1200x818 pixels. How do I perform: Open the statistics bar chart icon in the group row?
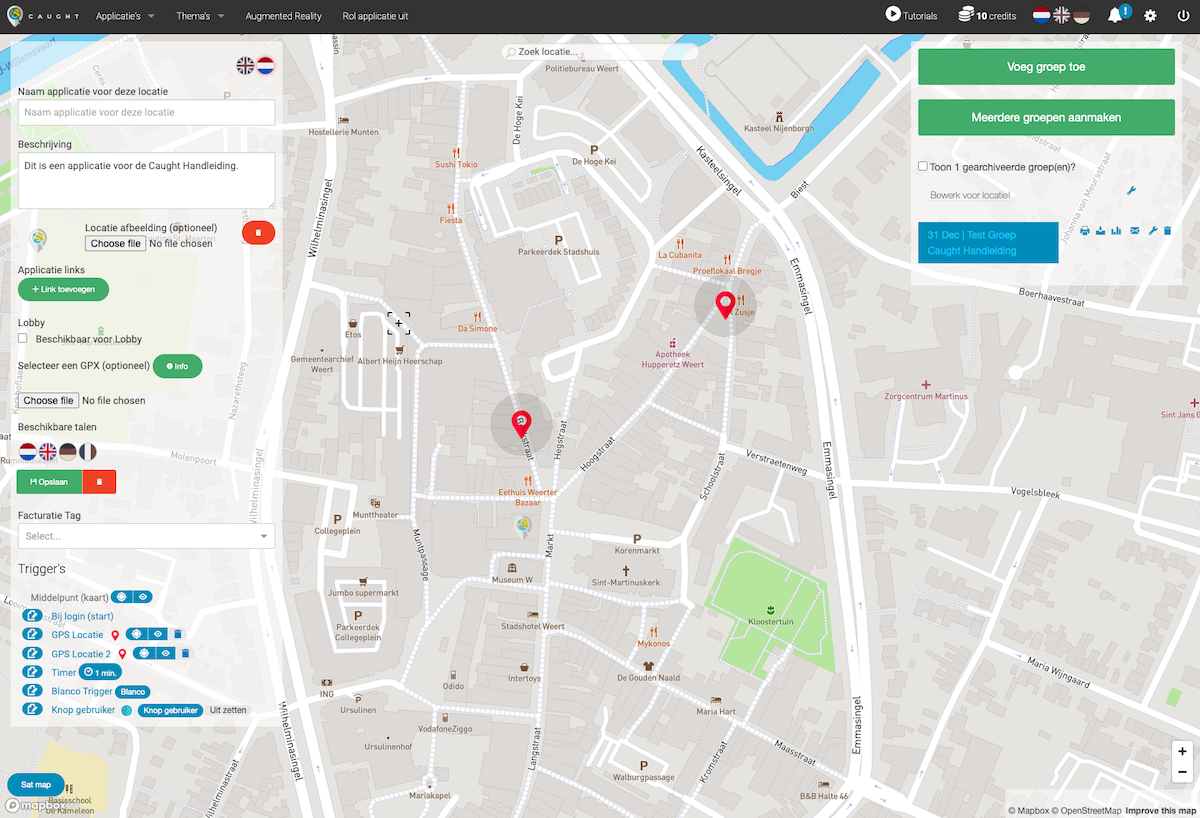[1116, 230]
